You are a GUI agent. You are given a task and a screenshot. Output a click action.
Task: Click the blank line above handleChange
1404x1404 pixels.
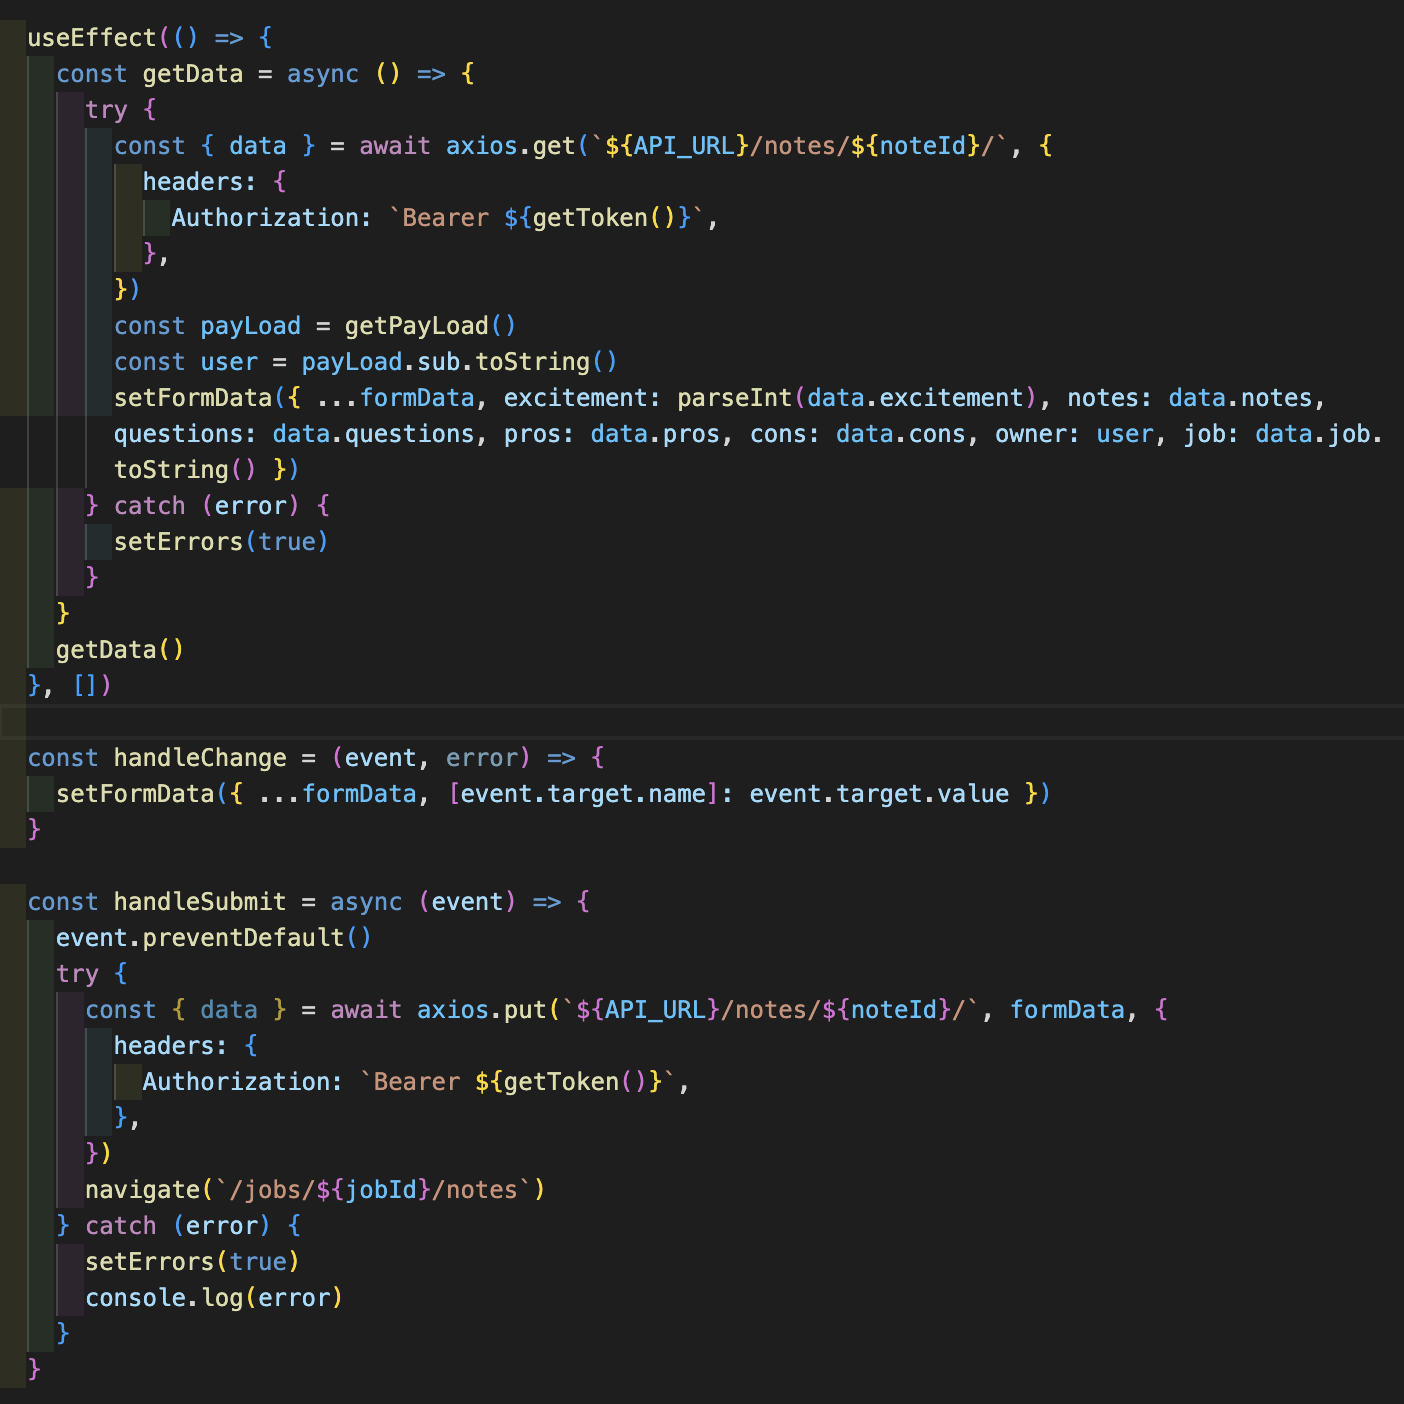tap(702, 722)
